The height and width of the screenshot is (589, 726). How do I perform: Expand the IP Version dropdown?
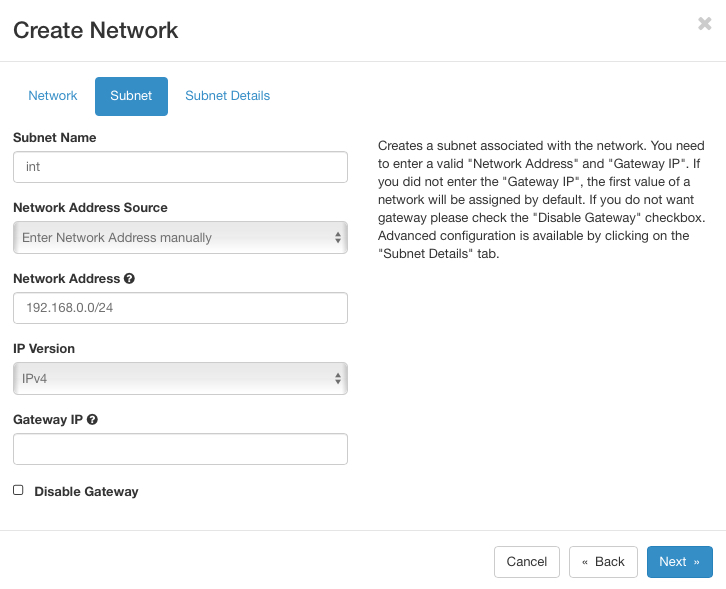click(180, 378)
